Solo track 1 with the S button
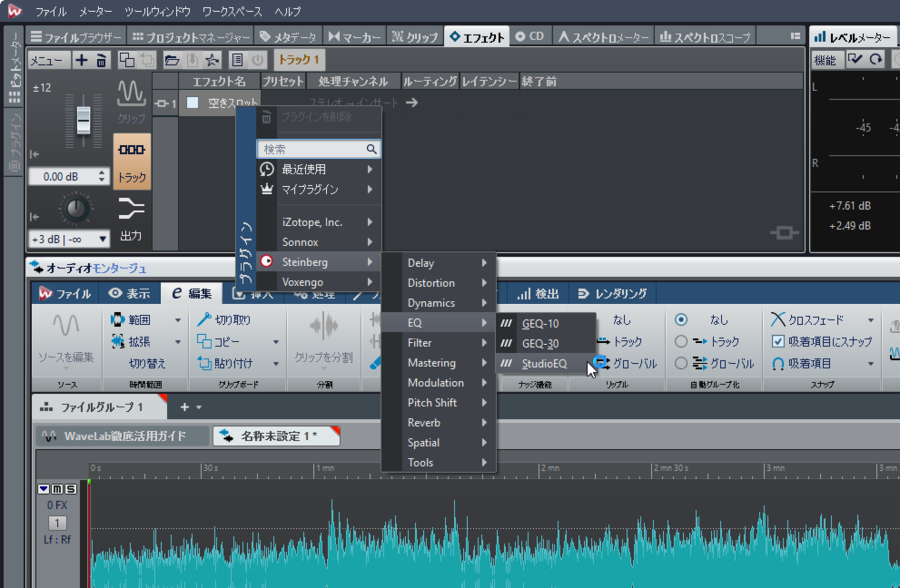The image size is (900, 588). coord(71,489)
